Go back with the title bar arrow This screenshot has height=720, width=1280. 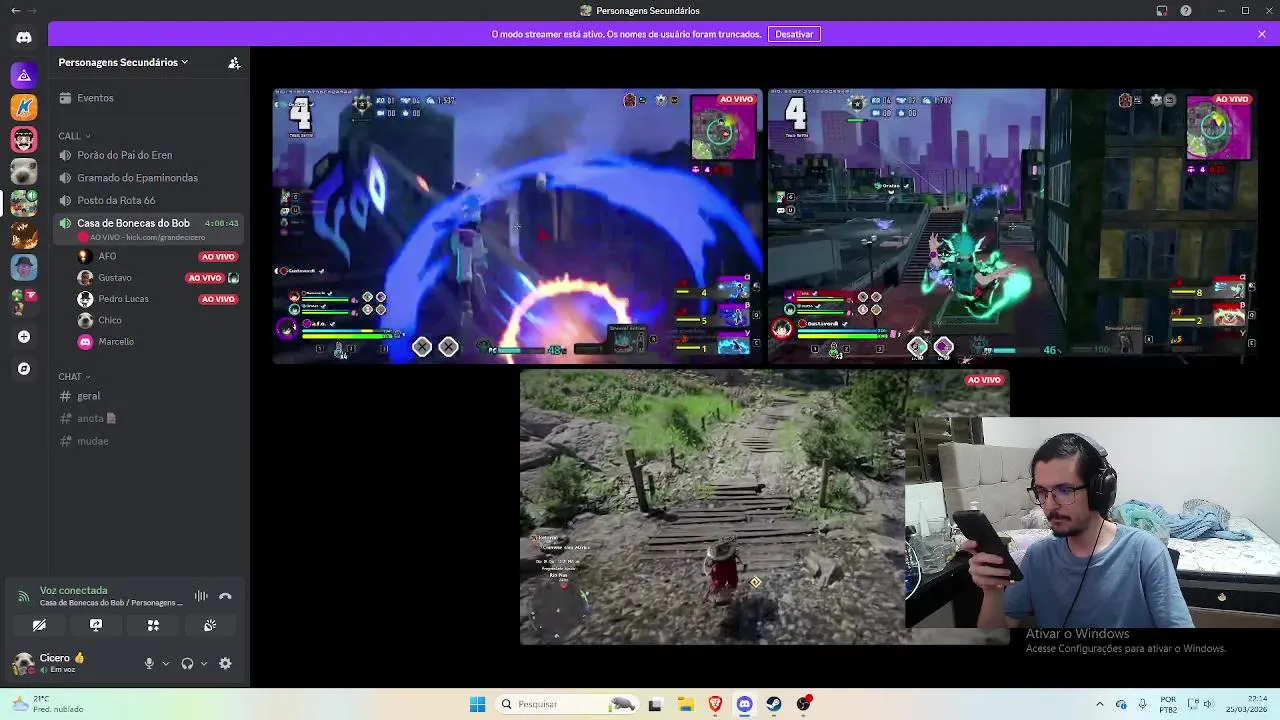pyautogui.click(x=15, y=11)
